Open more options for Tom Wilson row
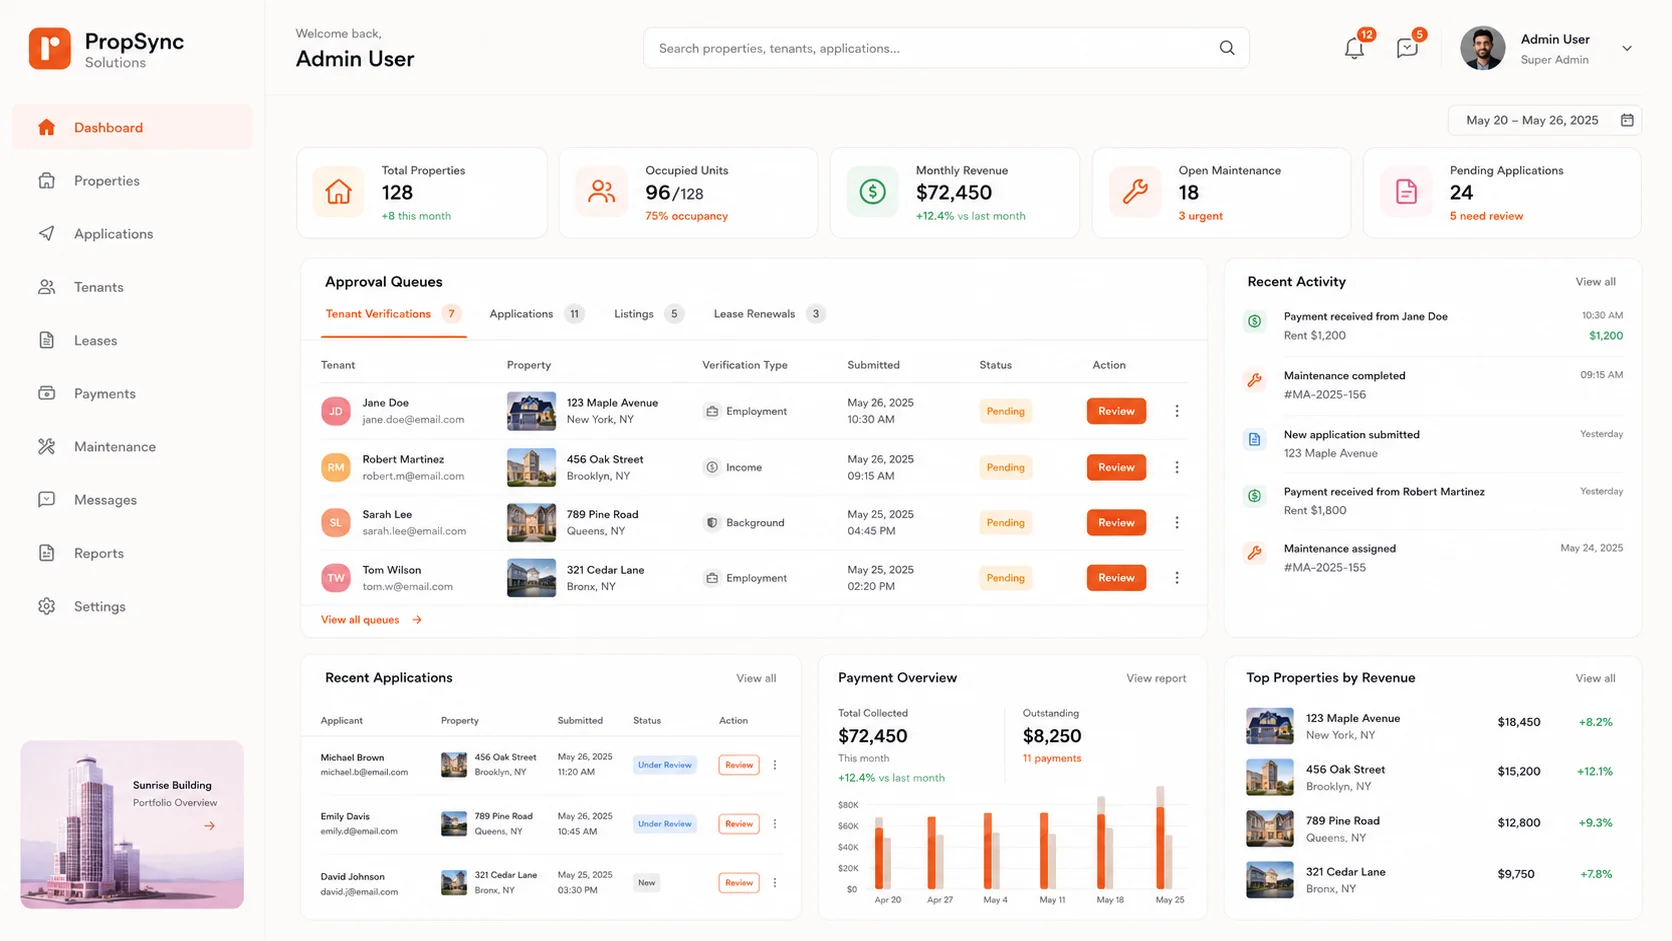This screenshot has height=941, width=1672. (1177, 578)
